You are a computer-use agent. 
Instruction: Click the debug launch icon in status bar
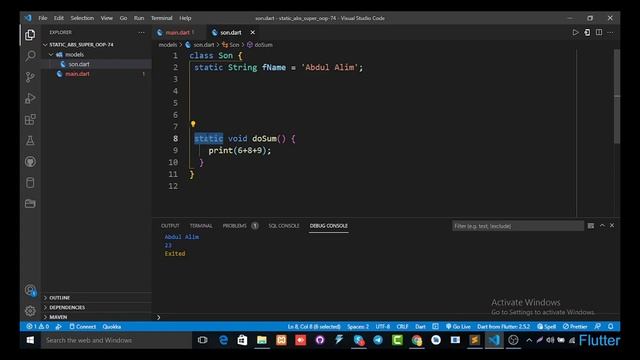point(59,327)
